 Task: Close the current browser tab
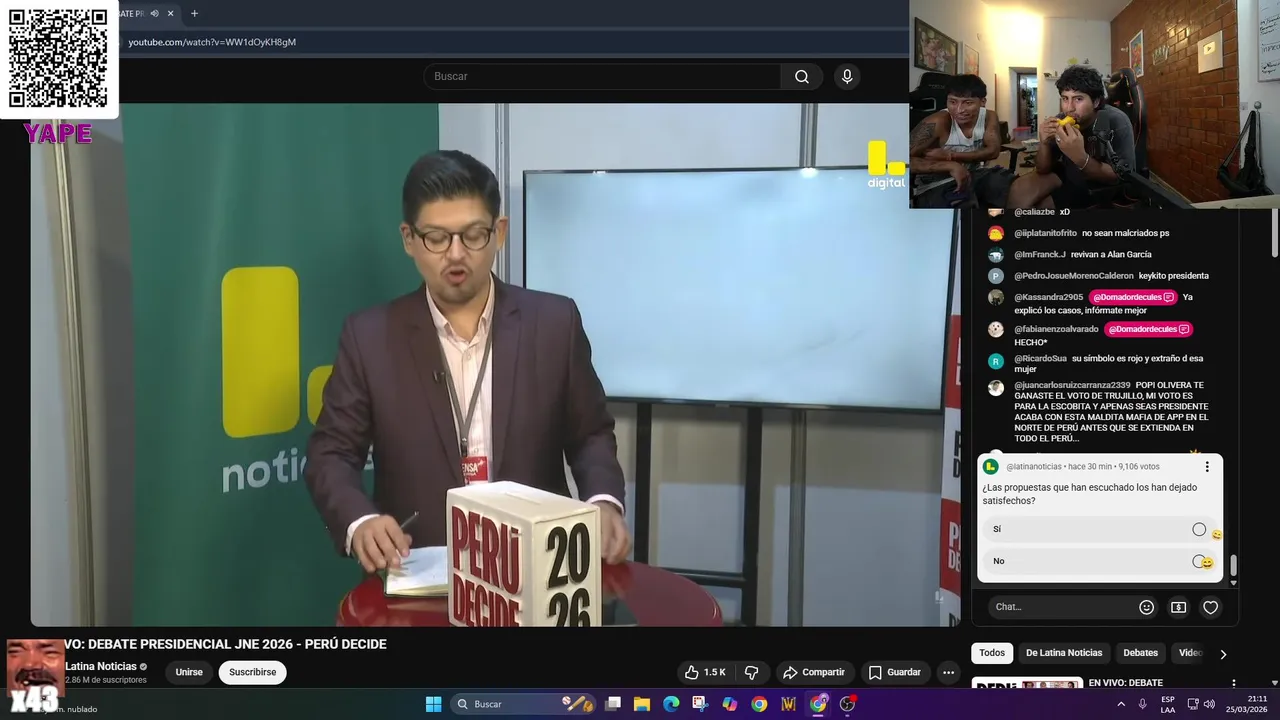pyautogui.click(x=170, y=14)
